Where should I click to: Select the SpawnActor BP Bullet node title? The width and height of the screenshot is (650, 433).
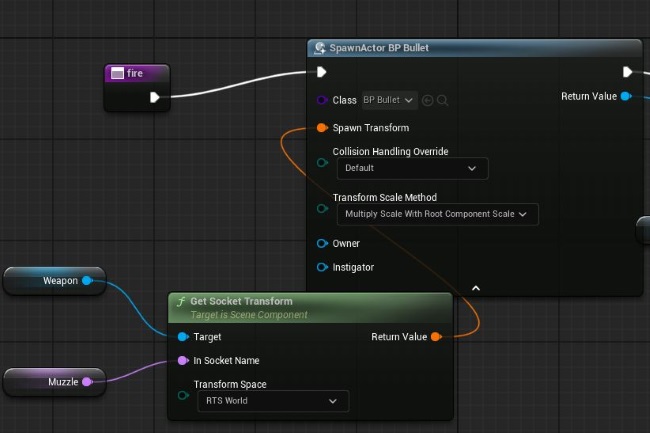pos(379,48)
